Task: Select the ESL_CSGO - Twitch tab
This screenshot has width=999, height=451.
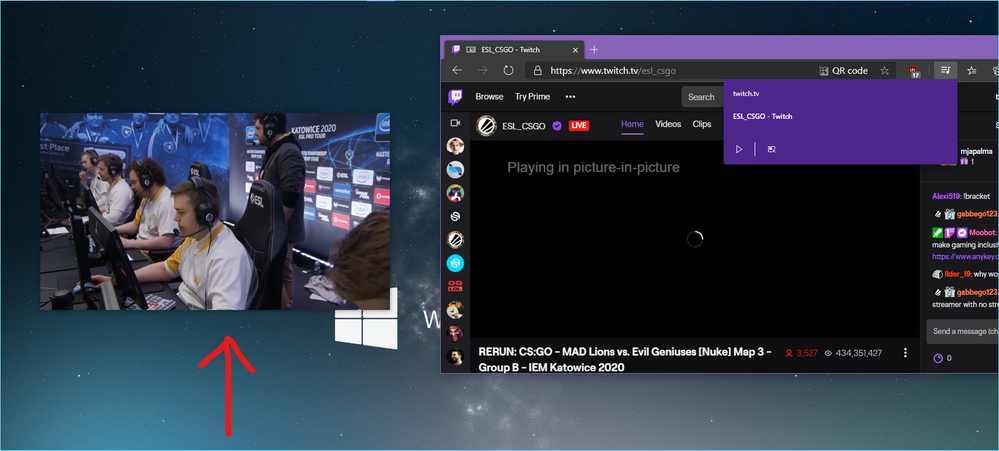Action: [x=515, y=49]
